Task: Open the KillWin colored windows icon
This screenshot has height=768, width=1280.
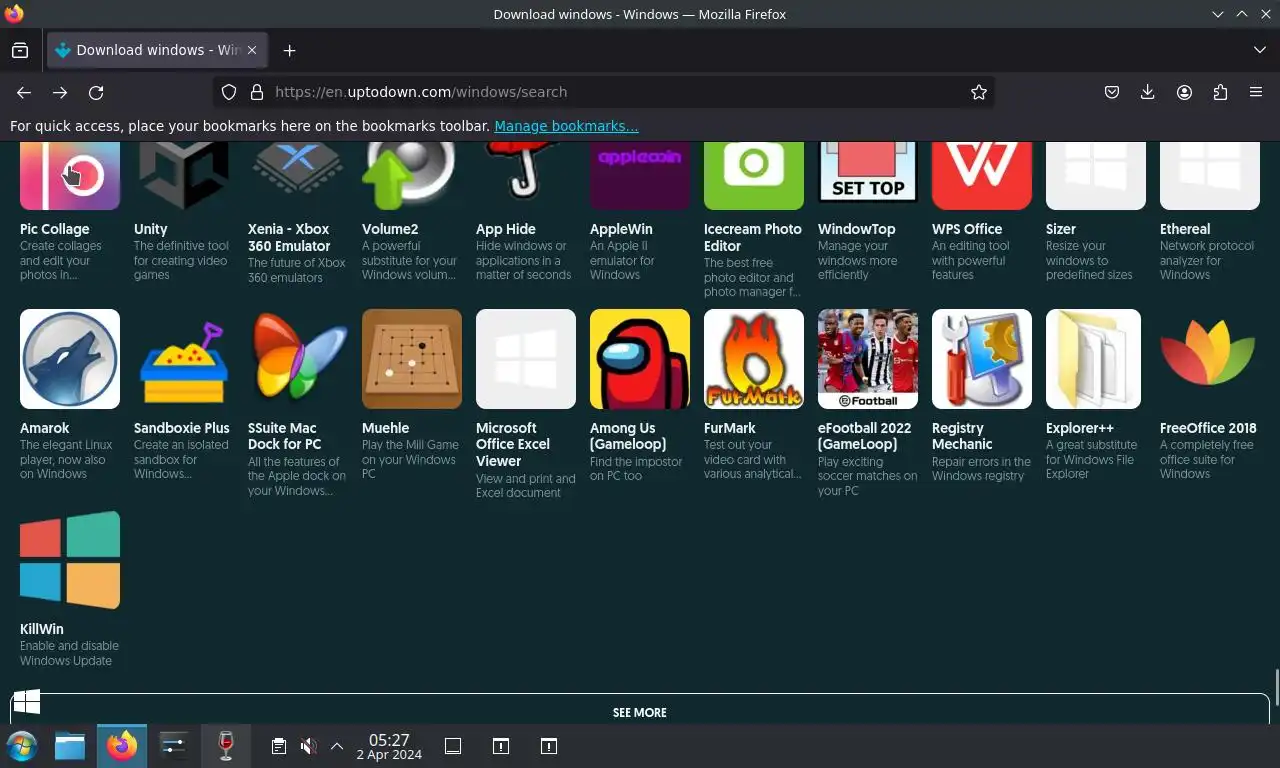Action: coord(70,560)
